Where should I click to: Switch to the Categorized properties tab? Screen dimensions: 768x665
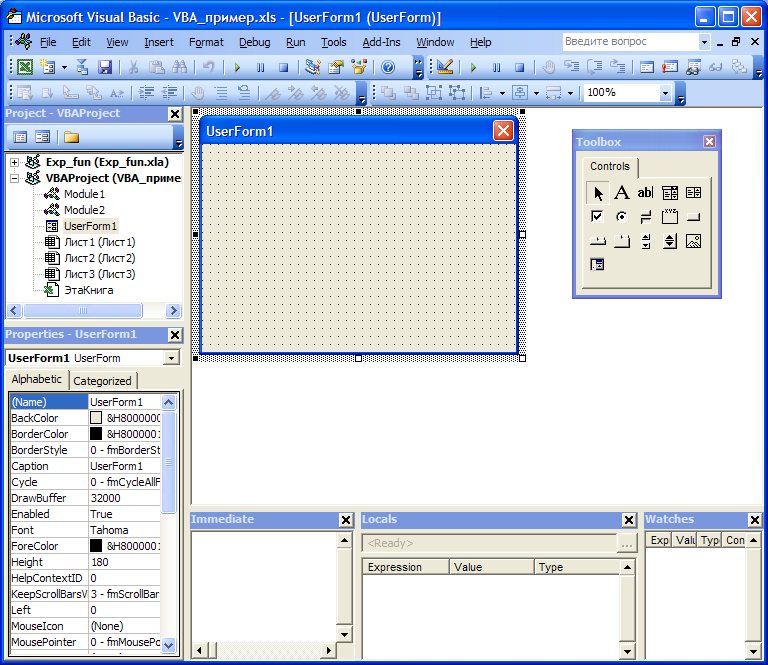102,380
